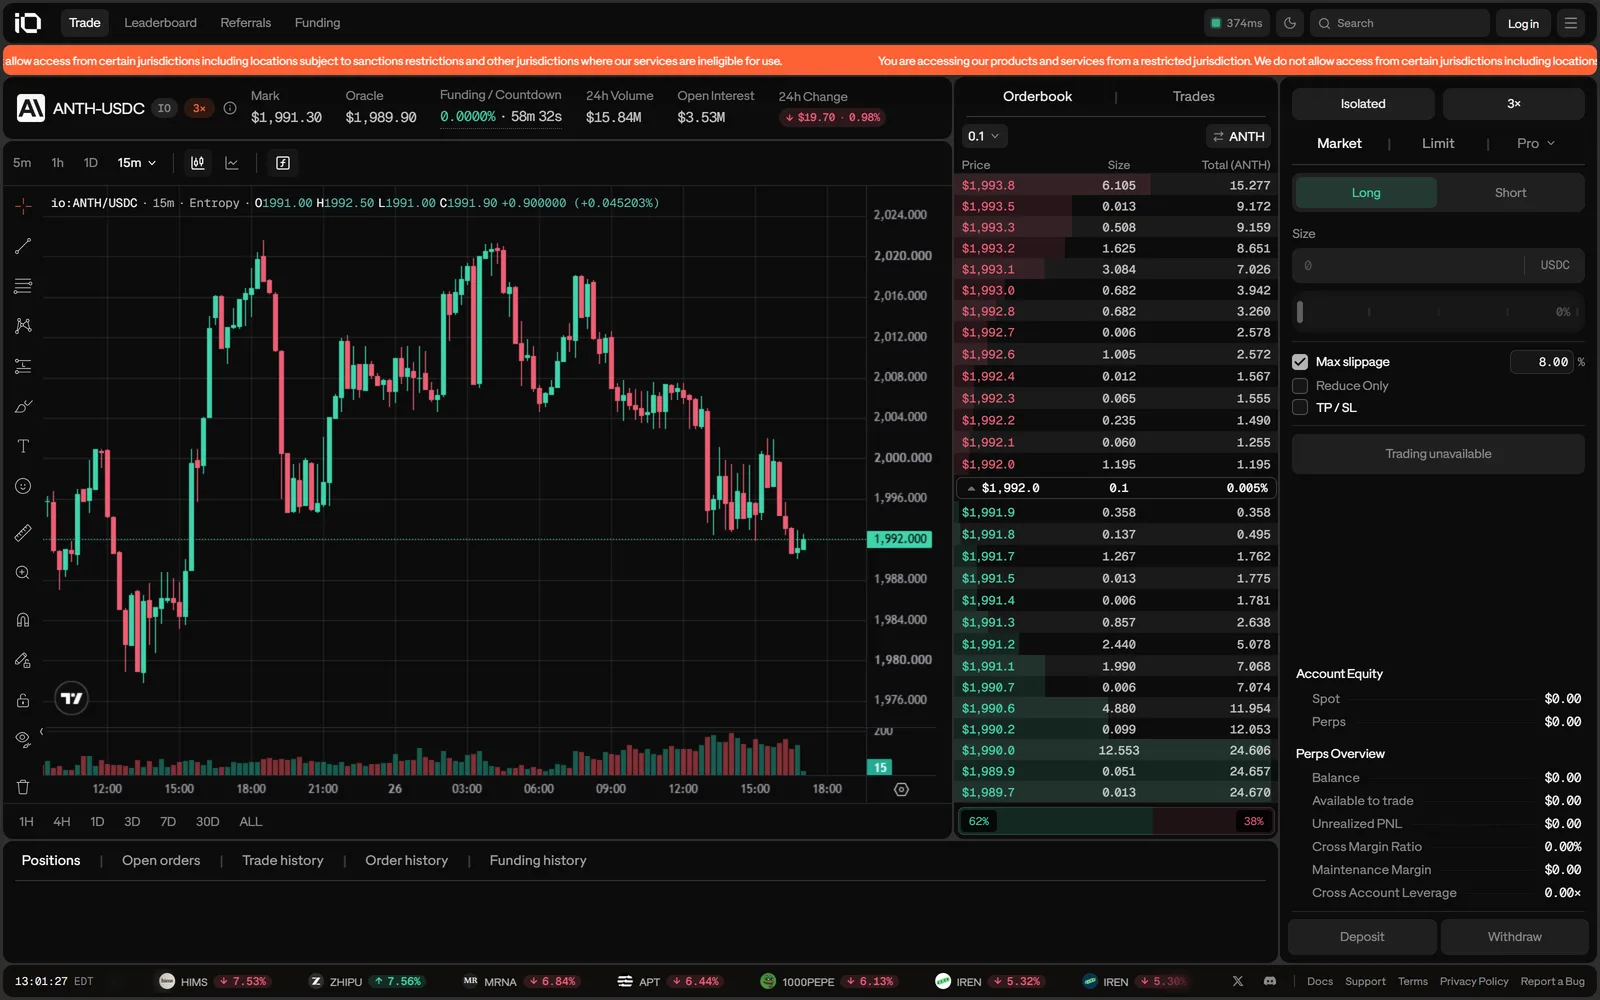Open the 0.1 orderbook grouping dropdown
The image size is (1600, 1000).
click(984, 136)
